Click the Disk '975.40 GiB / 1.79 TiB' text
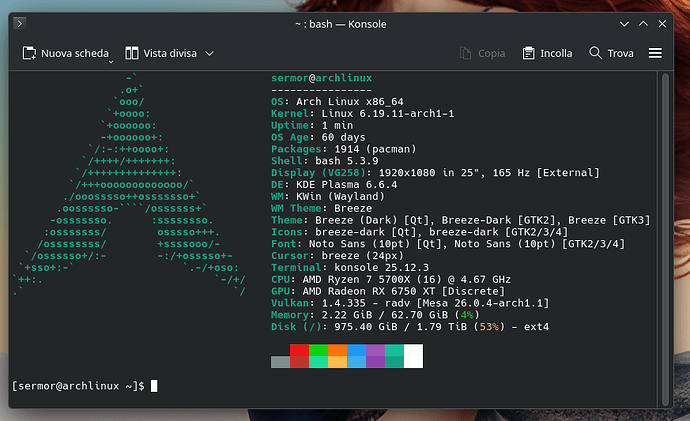The height and width of the screenshot is (421, 690). click(400, 327)
